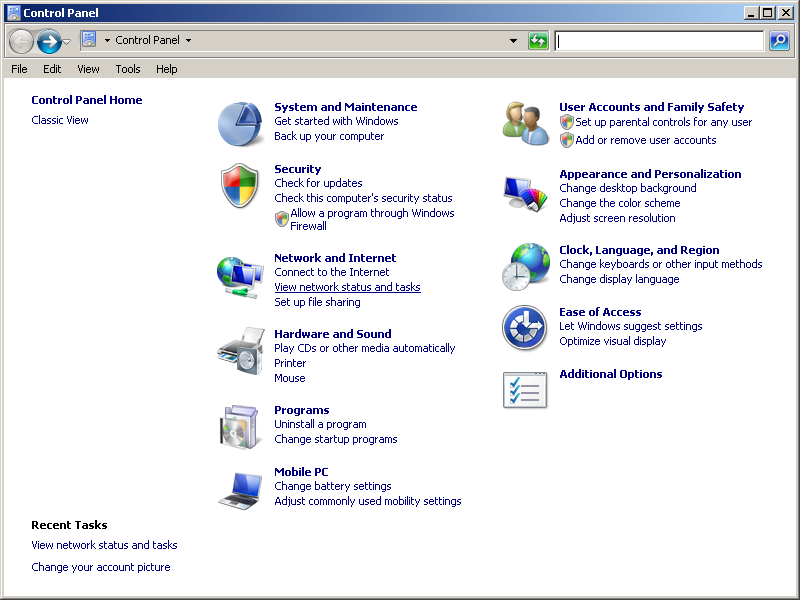This screenshot has height=600, width=800.
Task: Click the Mobile PC laptop icon
Action: (240, 491)
